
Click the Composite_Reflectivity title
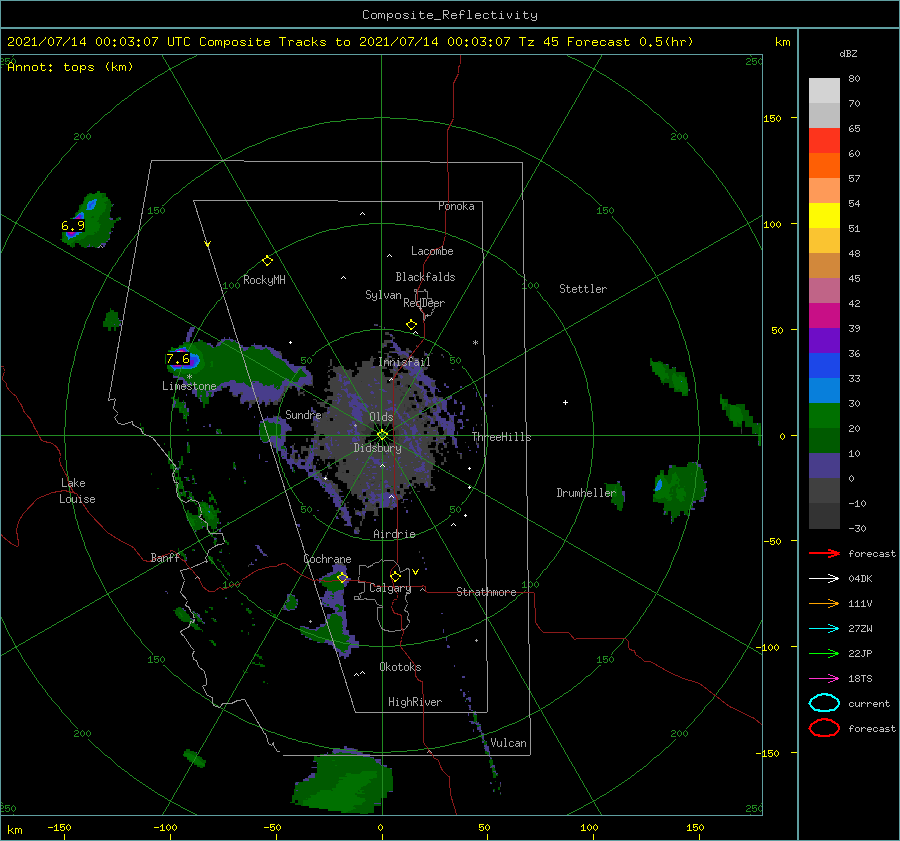(450, 15)
